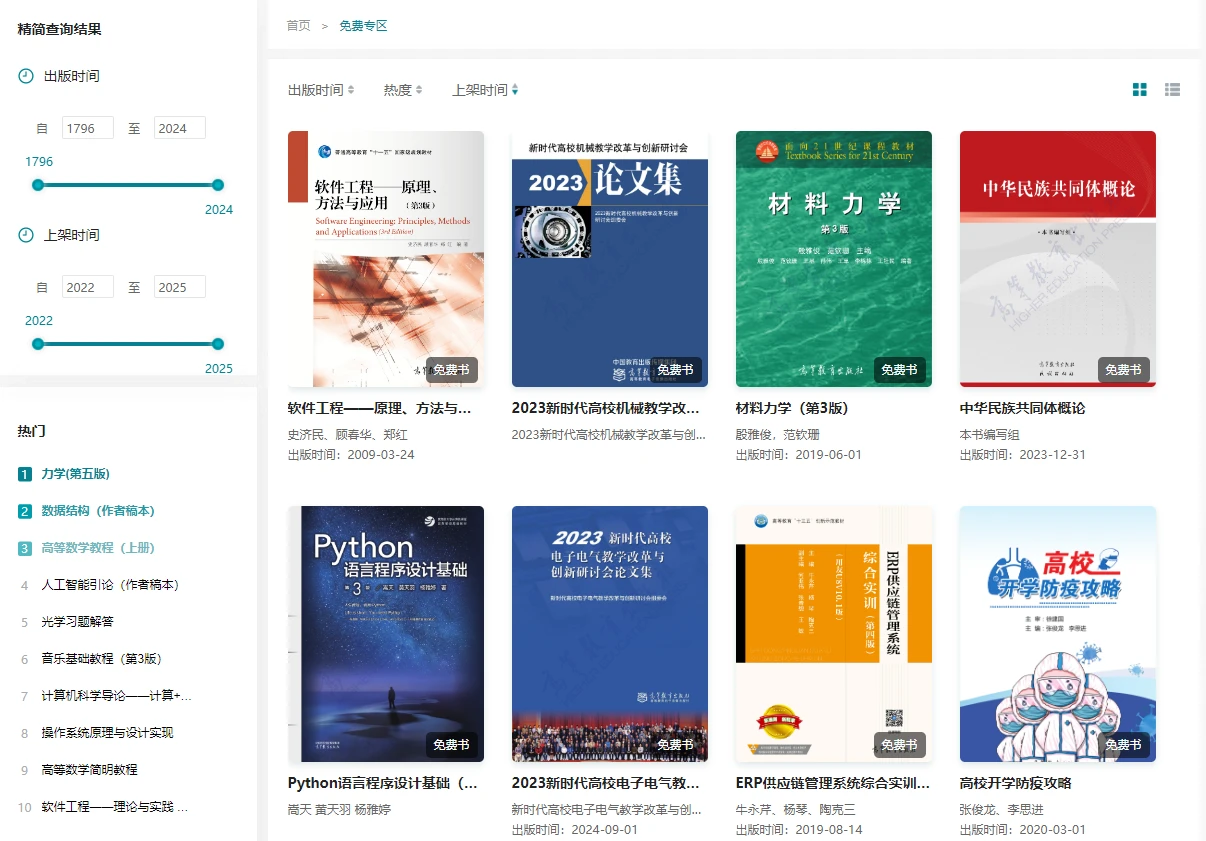Switch to list view layout

pos(1173,90)
